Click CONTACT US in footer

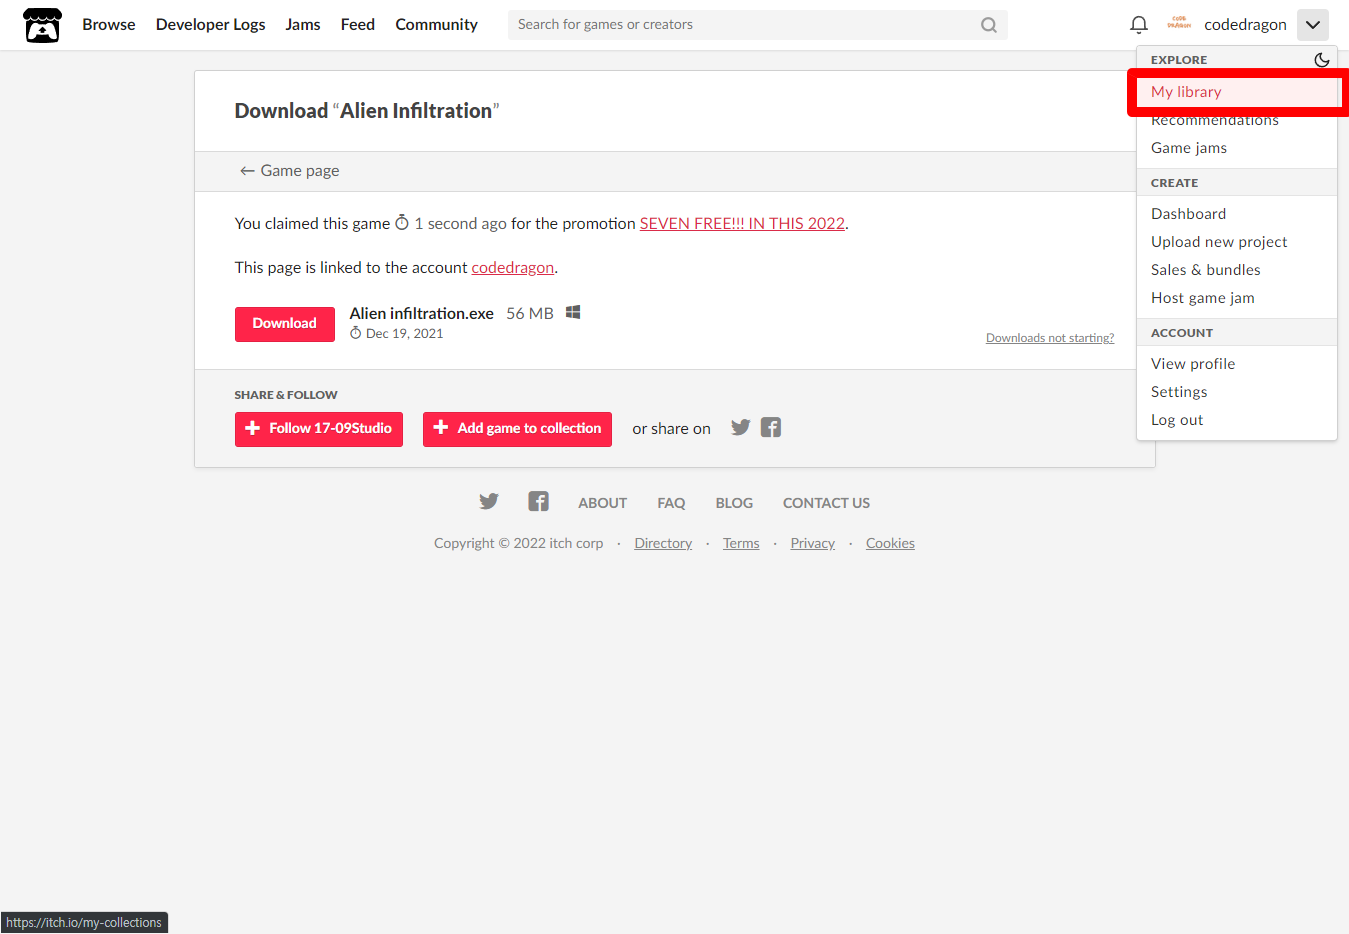point(826,503)
